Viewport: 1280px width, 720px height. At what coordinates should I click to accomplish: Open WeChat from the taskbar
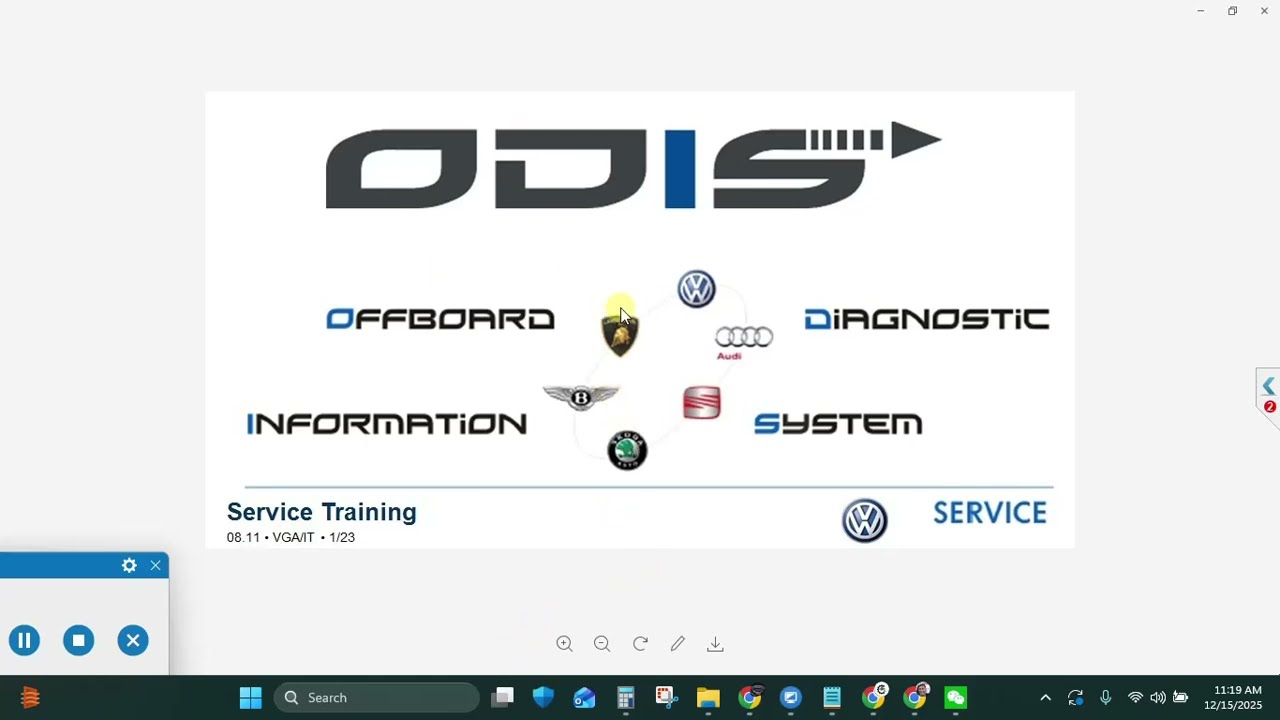coord(956,698)
